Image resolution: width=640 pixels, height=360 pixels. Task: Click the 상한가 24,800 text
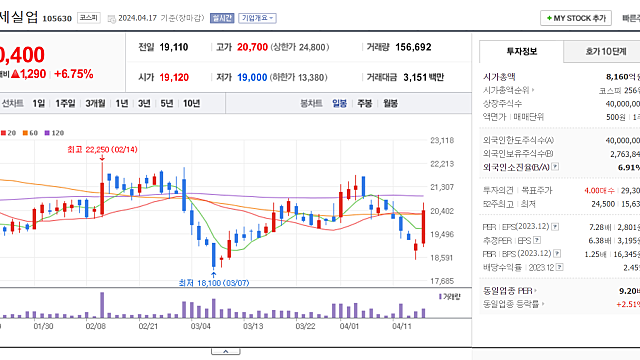(300, 47)
